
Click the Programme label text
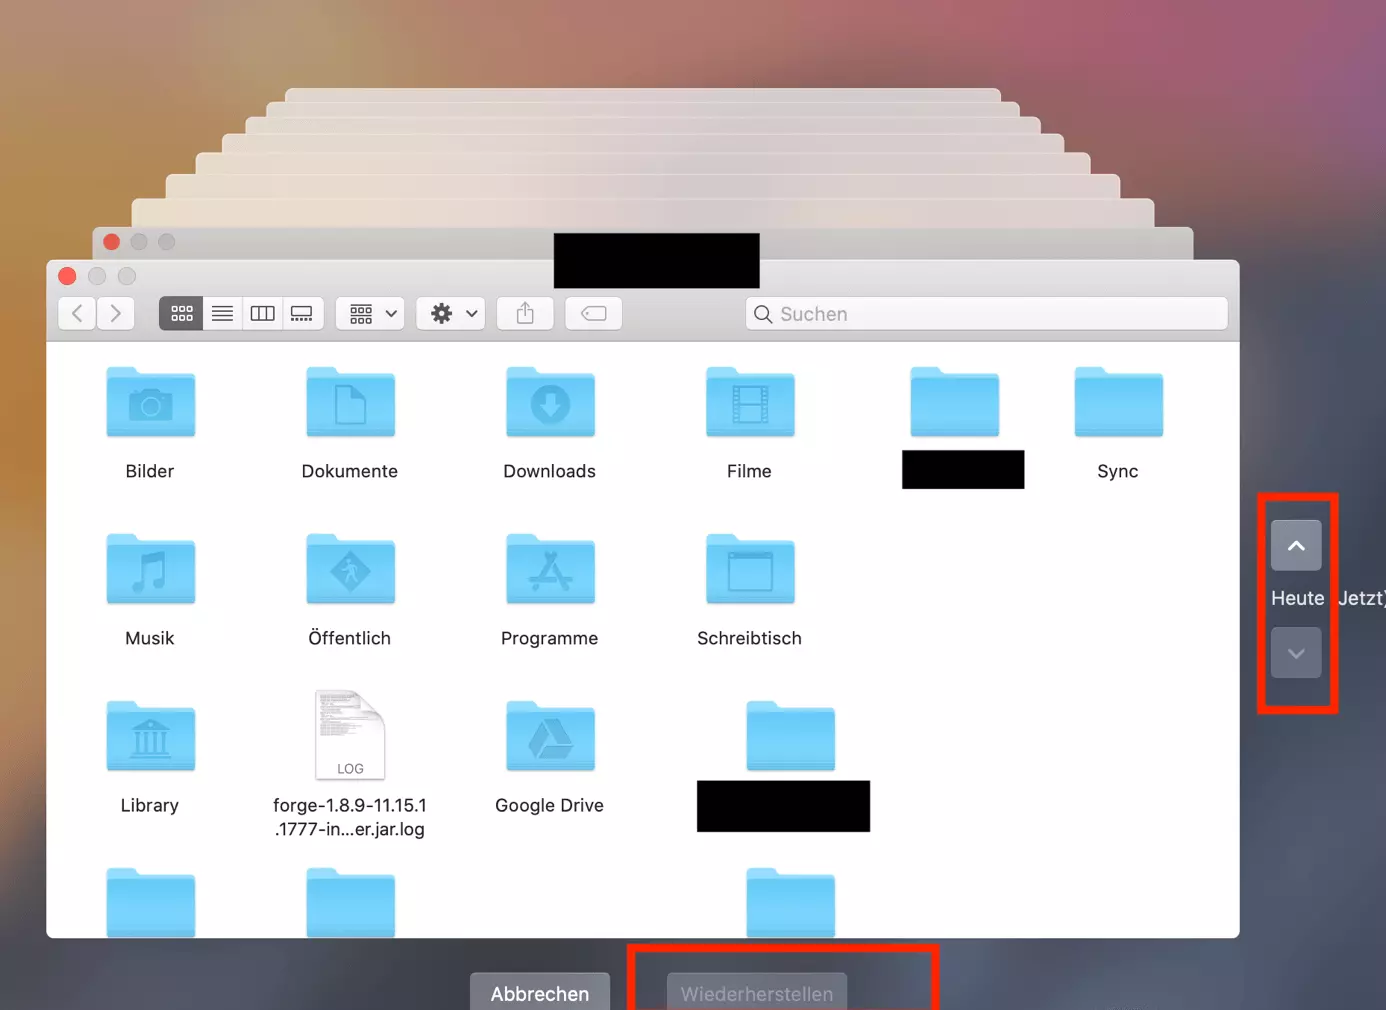click(x=549, y=638)
